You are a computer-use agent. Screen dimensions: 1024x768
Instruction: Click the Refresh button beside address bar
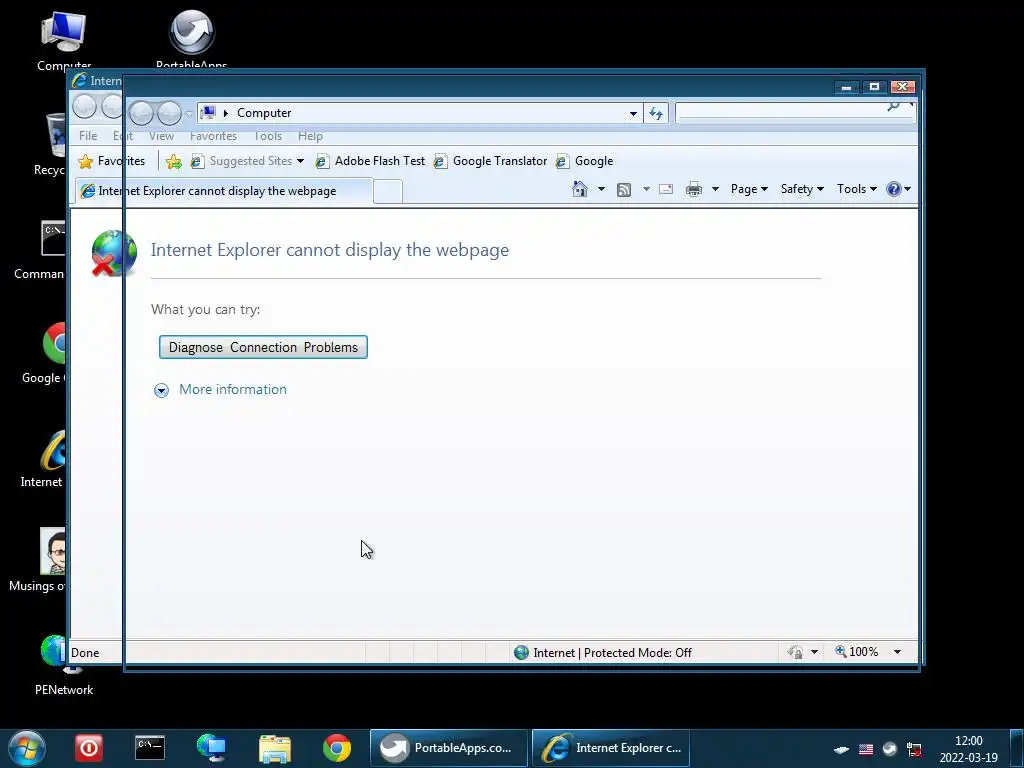[x=656, y=113]
